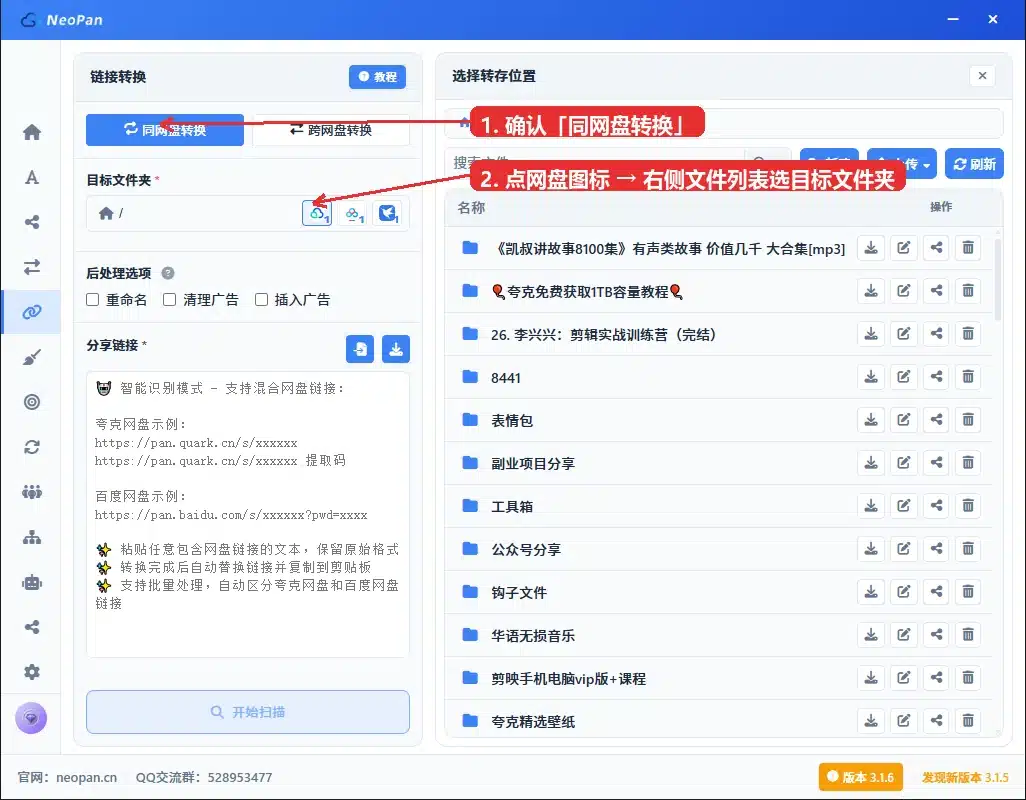Click the 发现新版本 3.1.5 link
The width and height of the screenshot is (1026, 800).
tap(965, 777)
